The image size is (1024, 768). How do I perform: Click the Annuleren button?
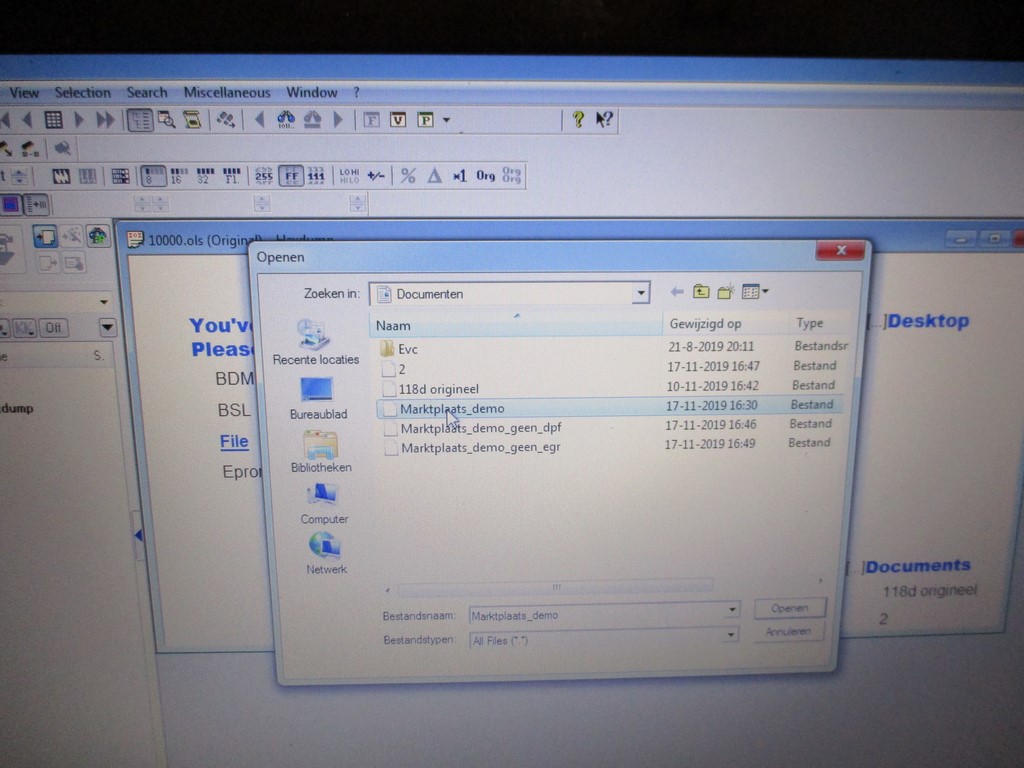pos(788,632)
